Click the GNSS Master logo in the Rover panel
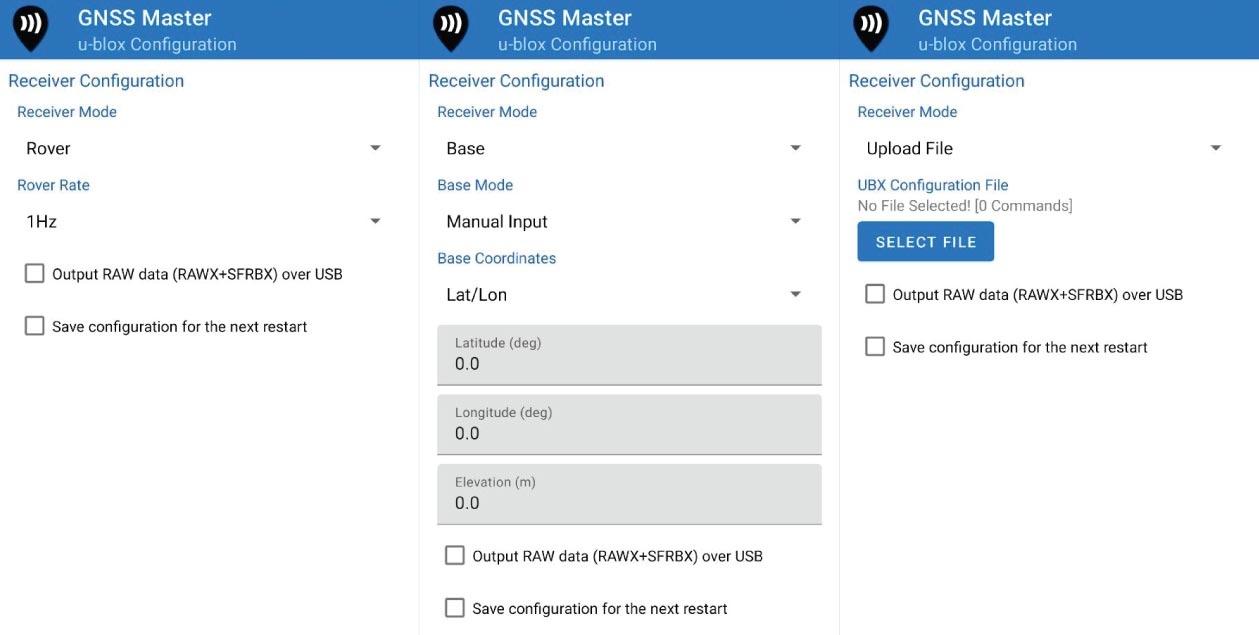Viewport: 1259px width, 635px height. [x=30, y=28]
